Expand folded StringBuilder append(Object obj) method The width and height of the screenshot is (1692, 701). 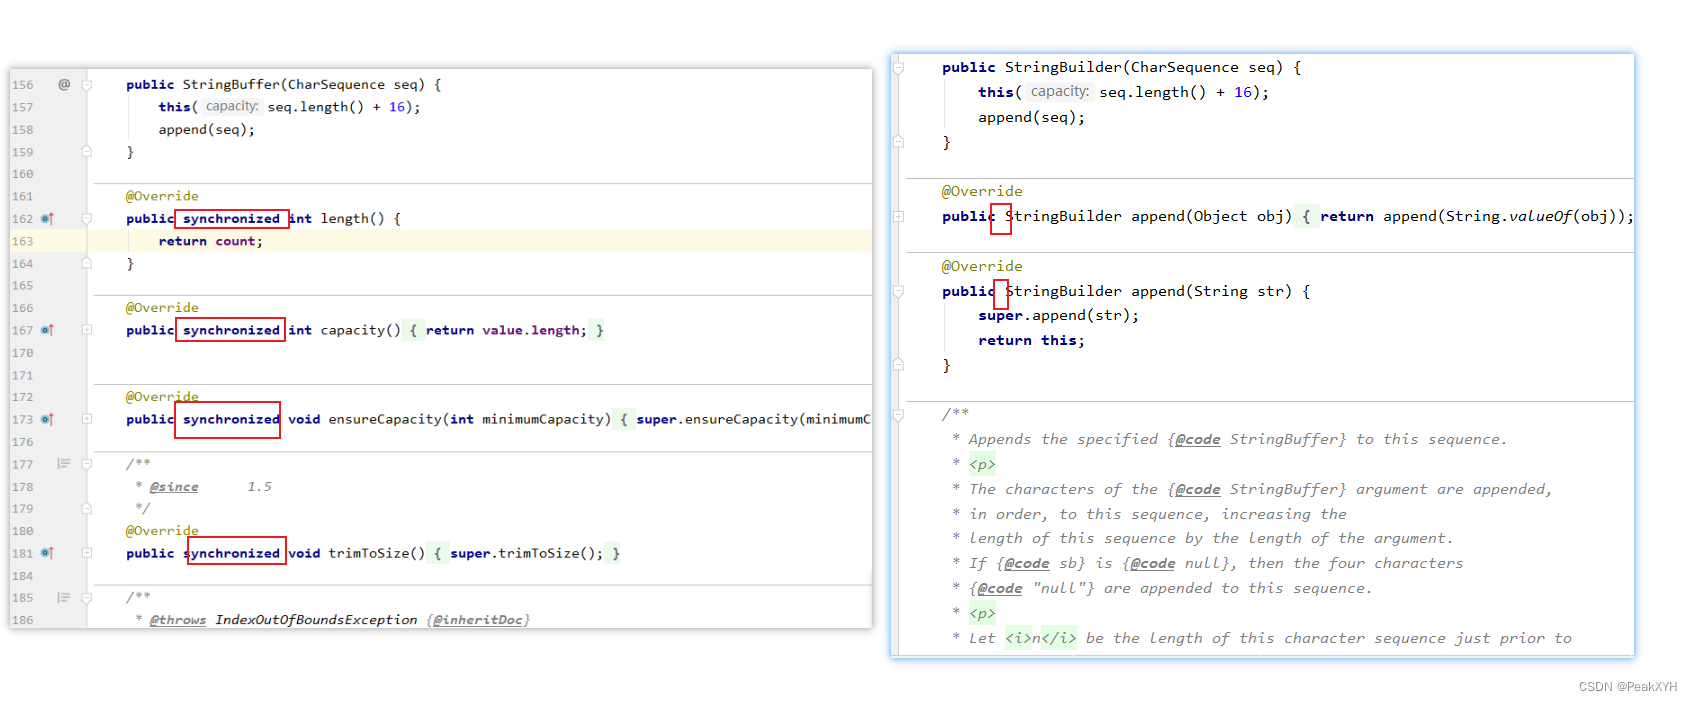[898, 217]
